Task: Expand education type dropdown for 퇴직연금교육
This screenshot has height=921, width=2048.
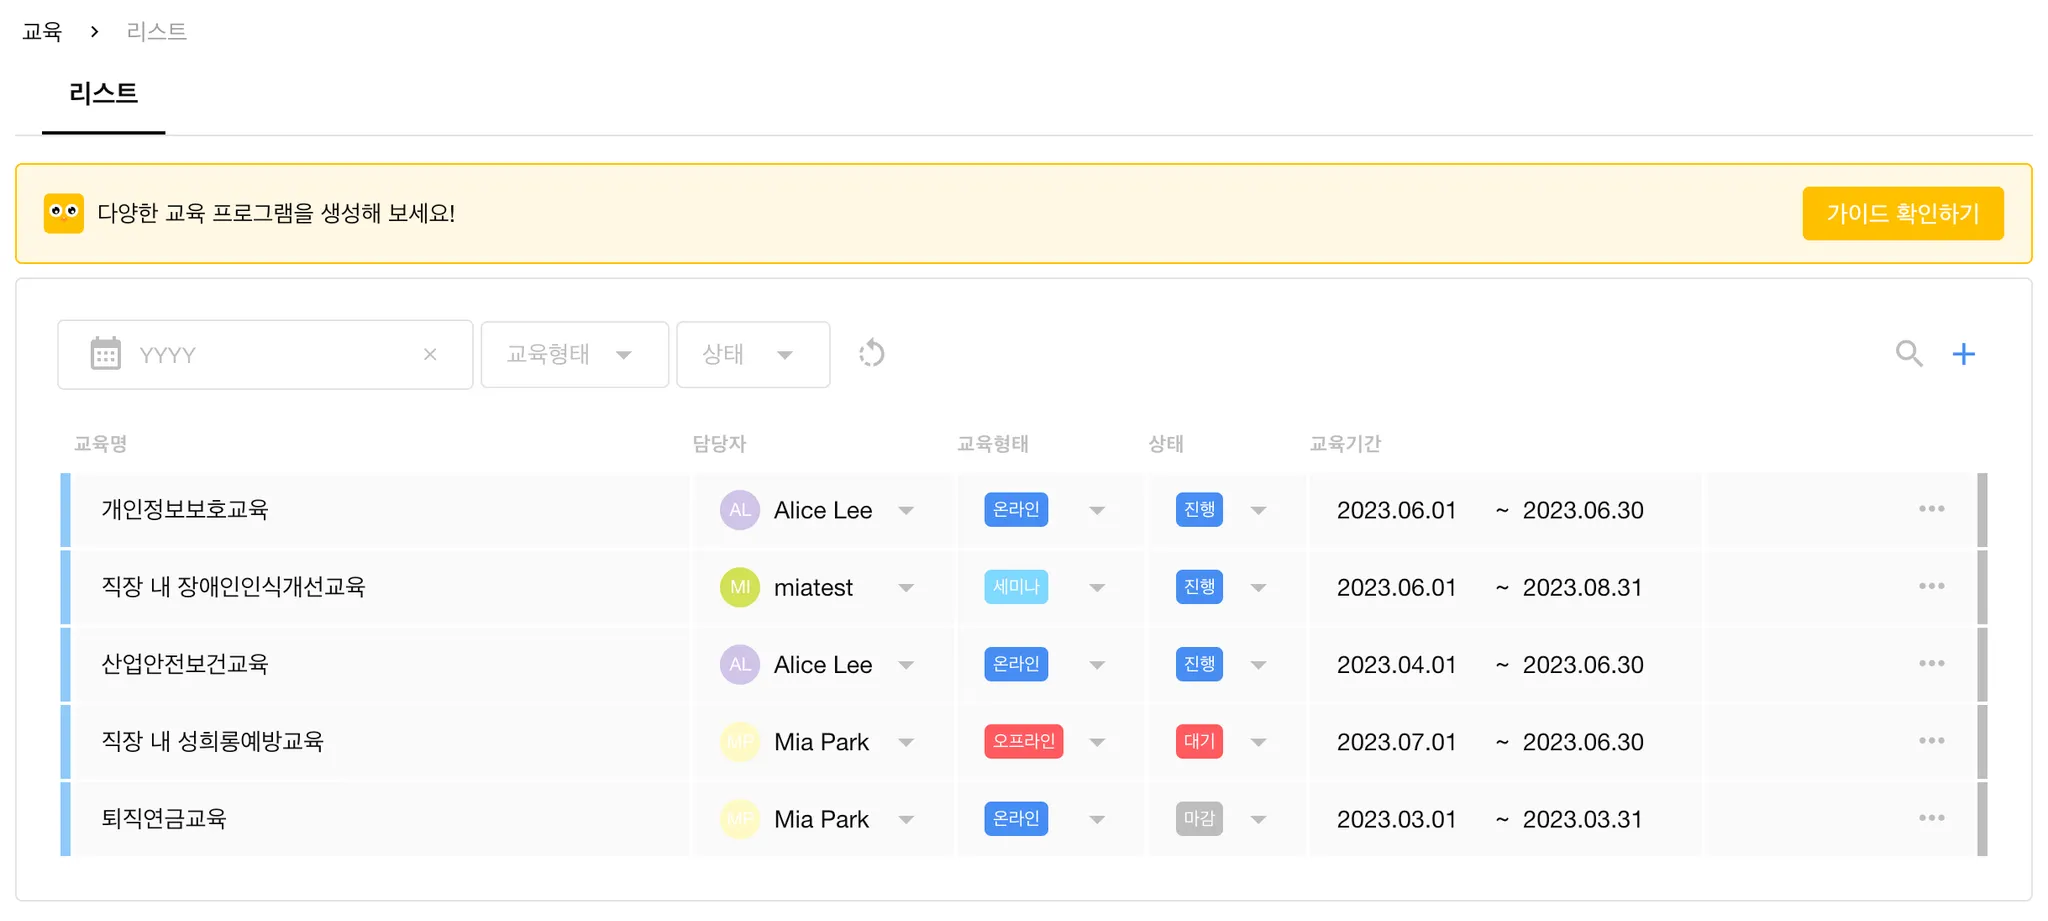Action: click(x=1097, y=819)
